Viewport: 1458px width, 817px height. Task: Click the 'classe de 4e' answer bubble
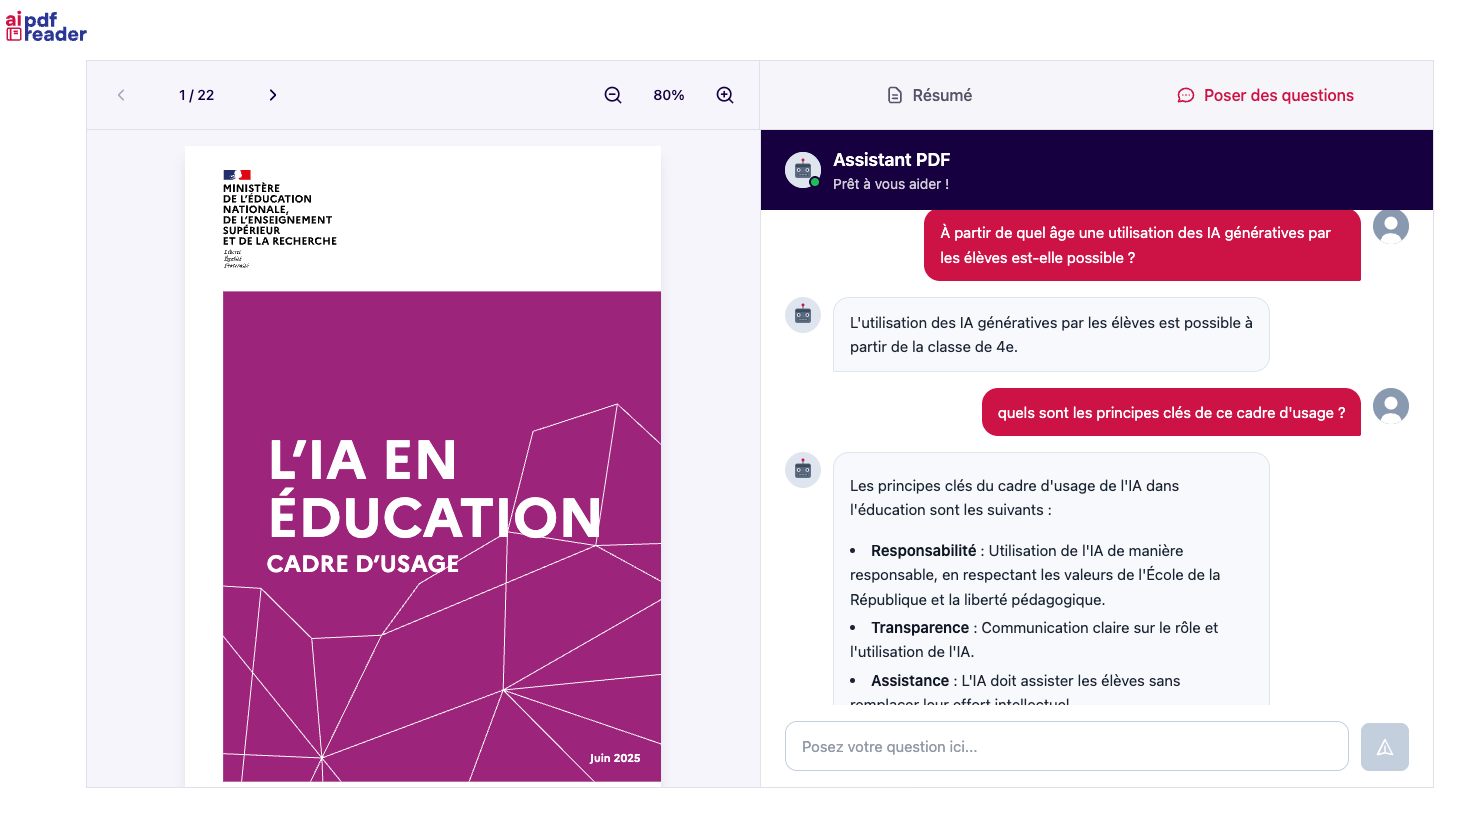coord(1050,335)
